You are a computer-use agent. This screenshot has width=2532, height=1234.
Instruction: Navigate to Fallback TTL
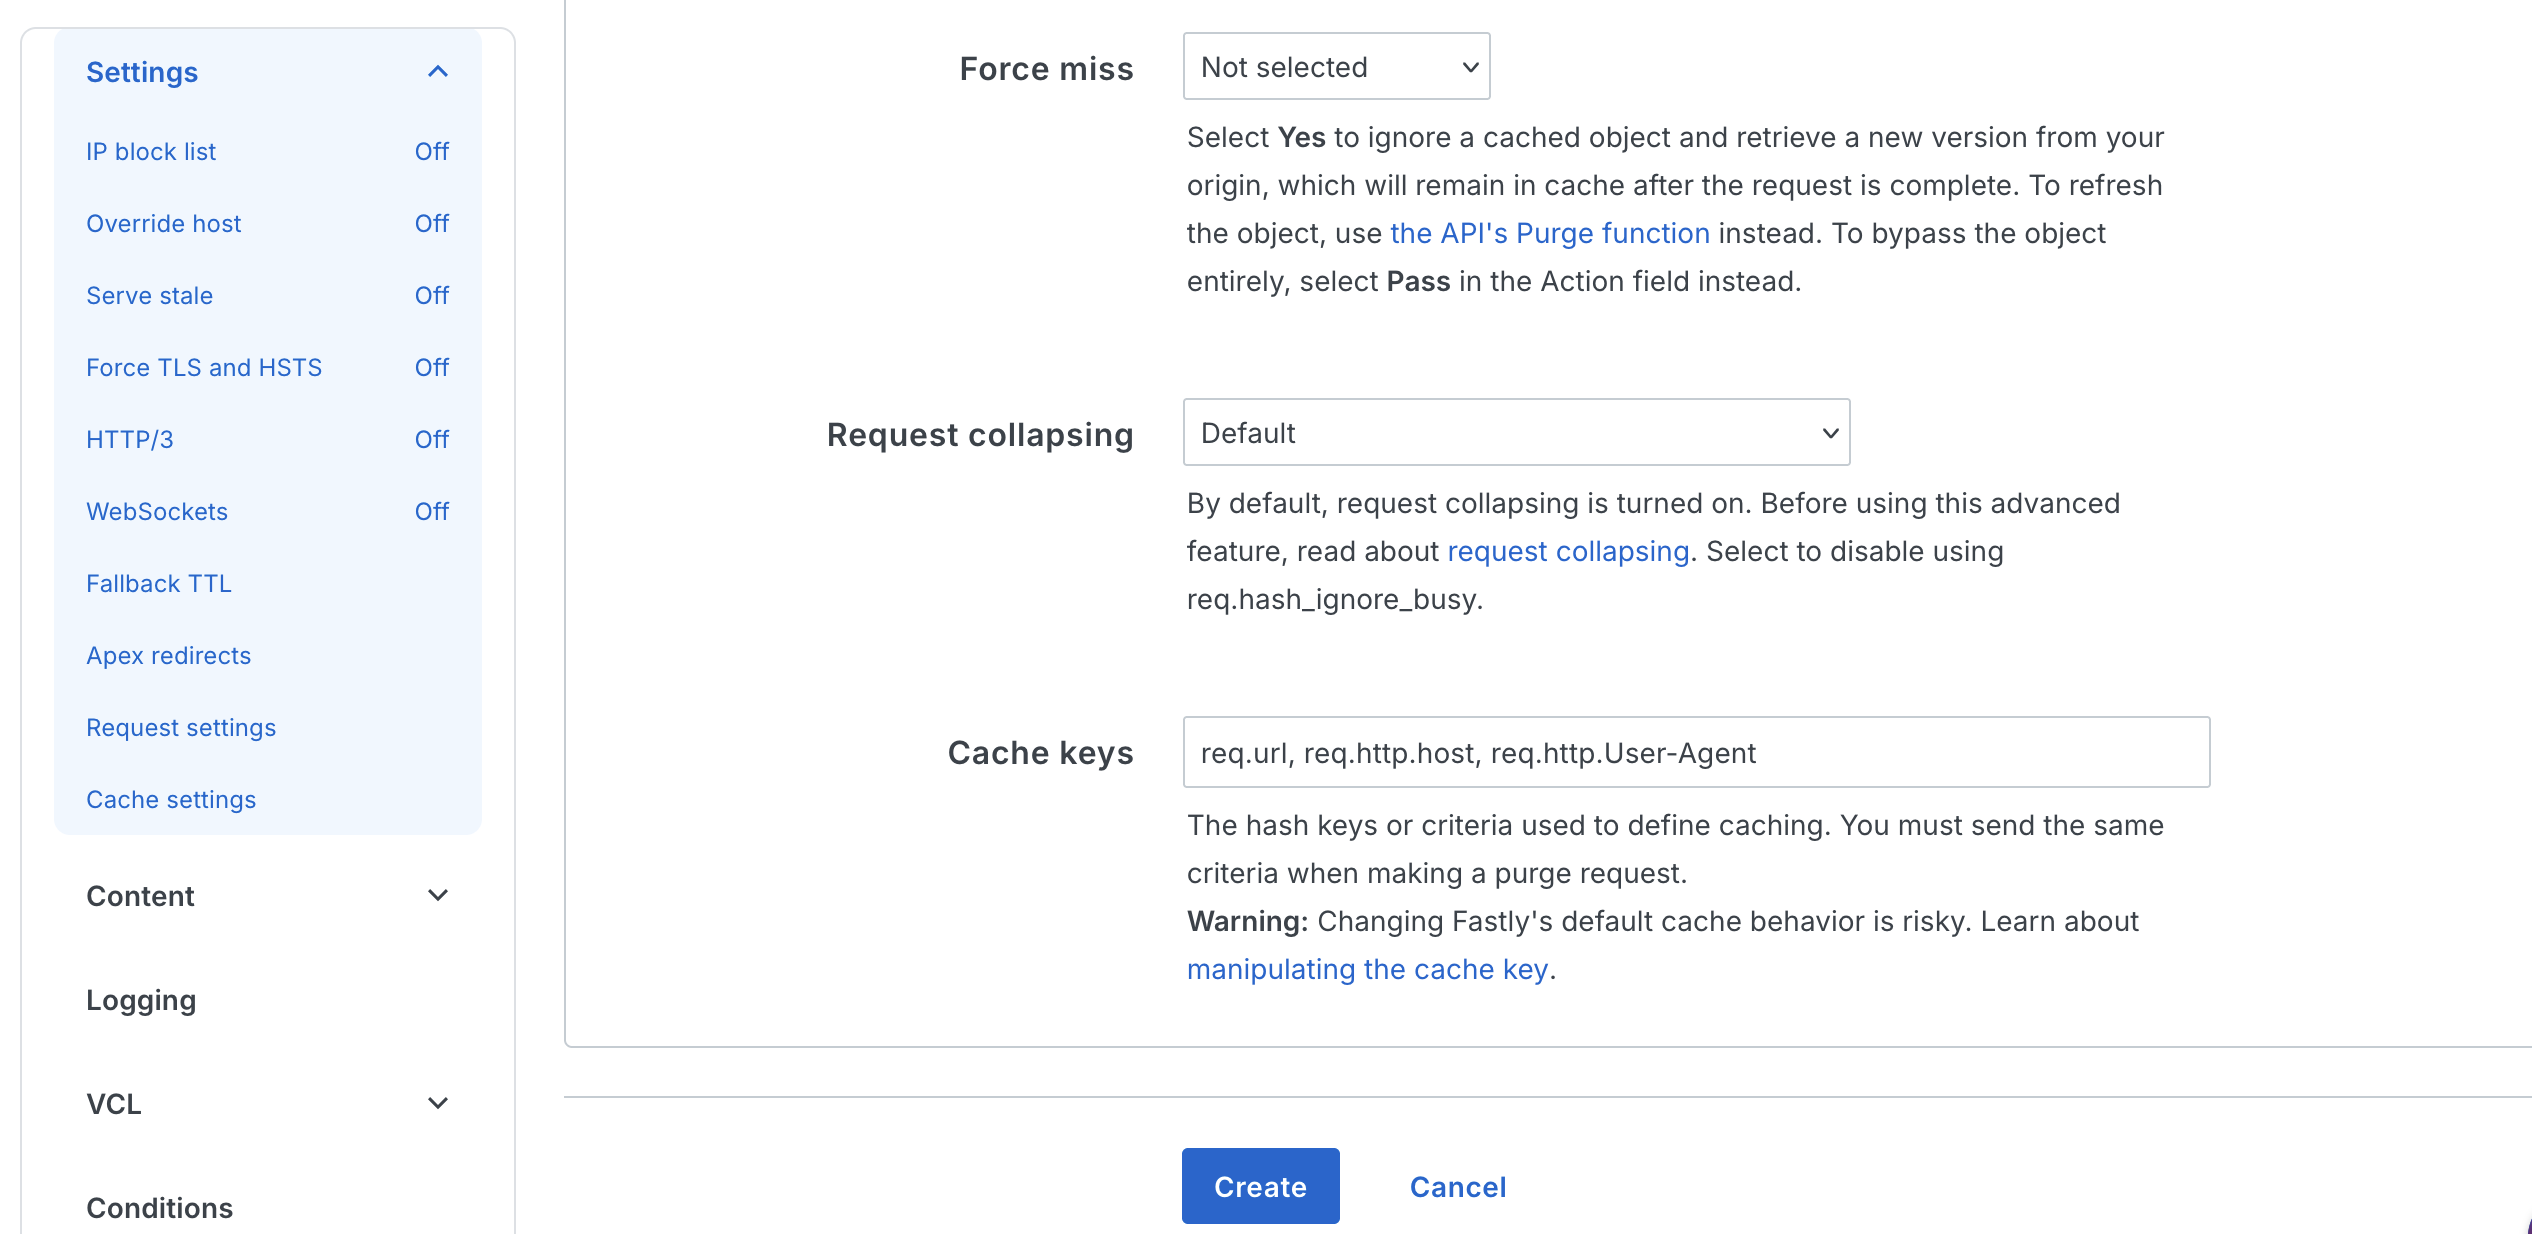(159, 584)
